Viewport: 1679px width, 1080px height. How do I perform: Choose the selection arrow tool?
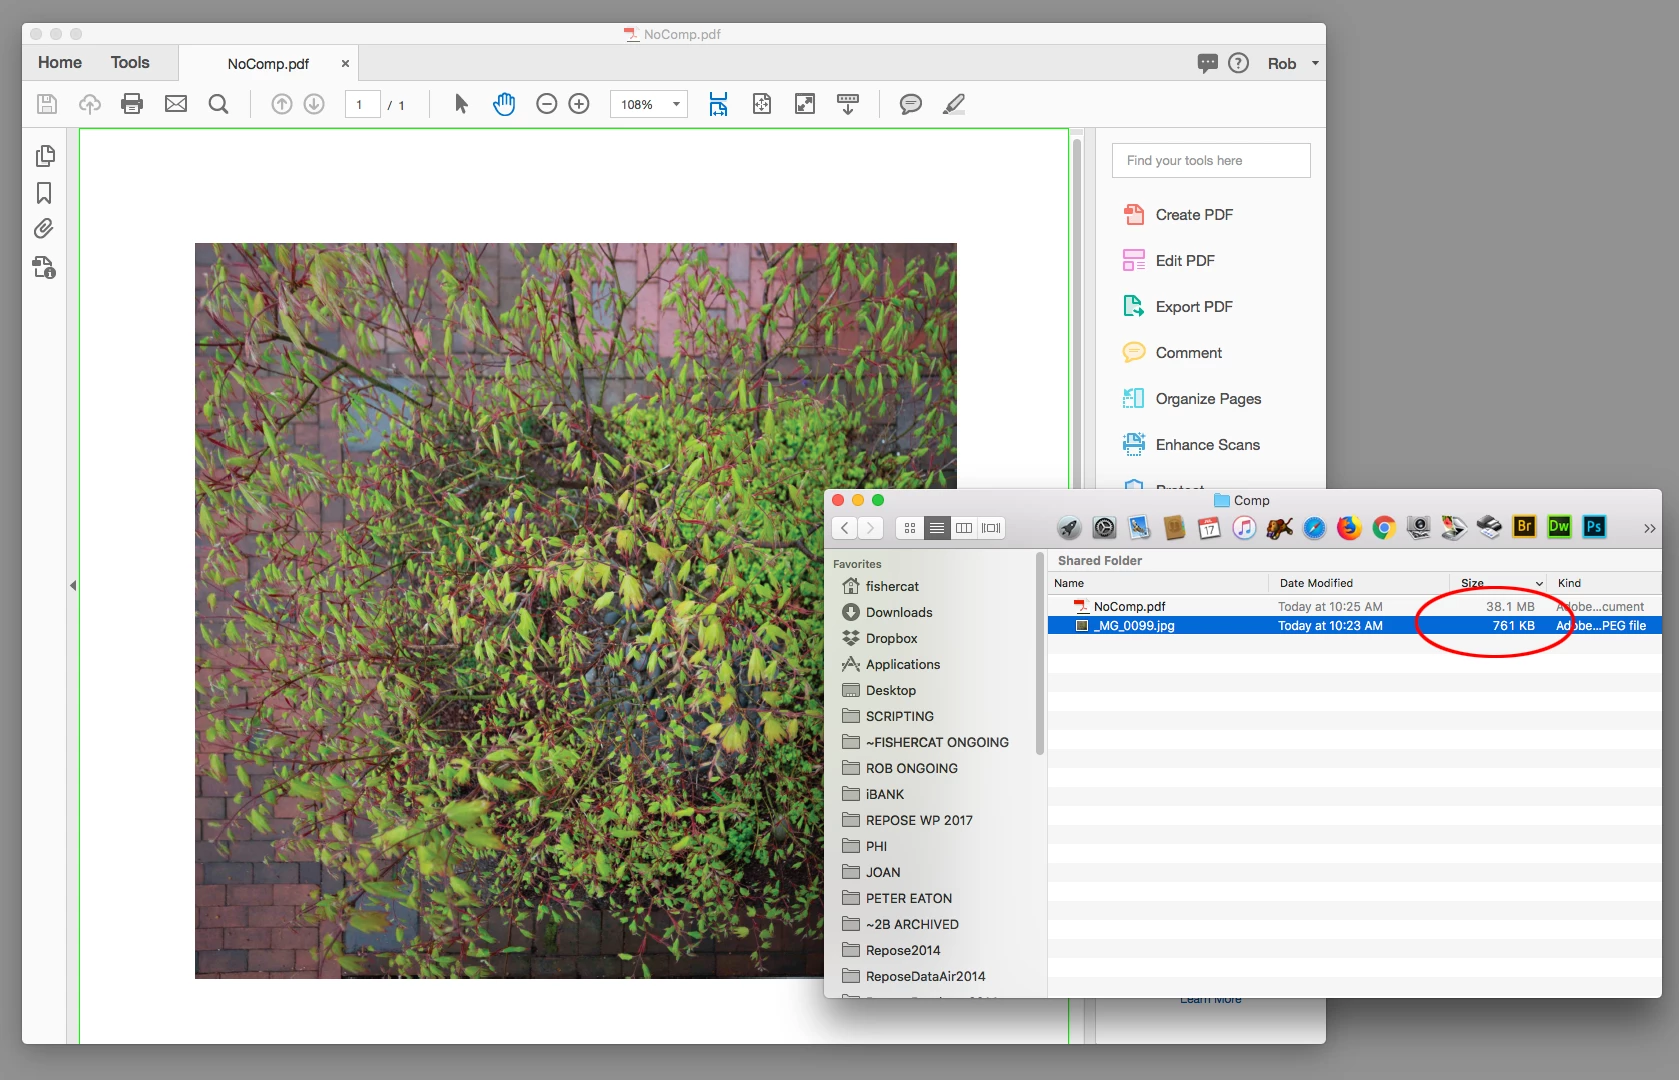point(461,104)
